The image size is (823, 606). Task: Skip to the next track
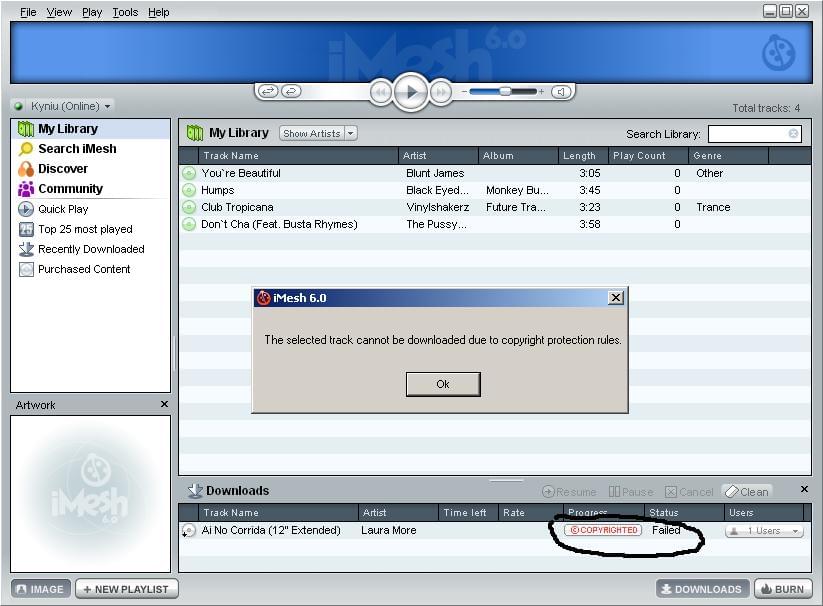[441, 92]
